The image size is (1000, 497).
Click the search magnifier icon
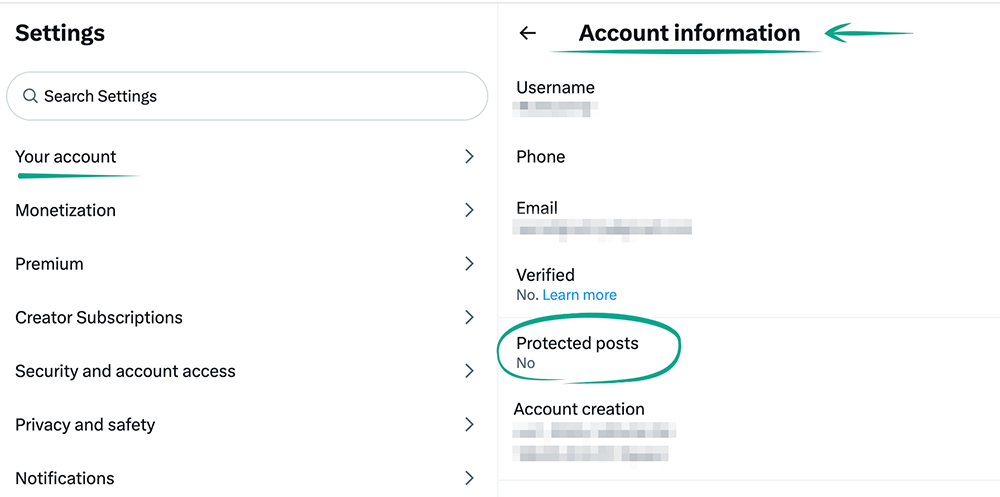pyautogui.click(x=30, y=97)
